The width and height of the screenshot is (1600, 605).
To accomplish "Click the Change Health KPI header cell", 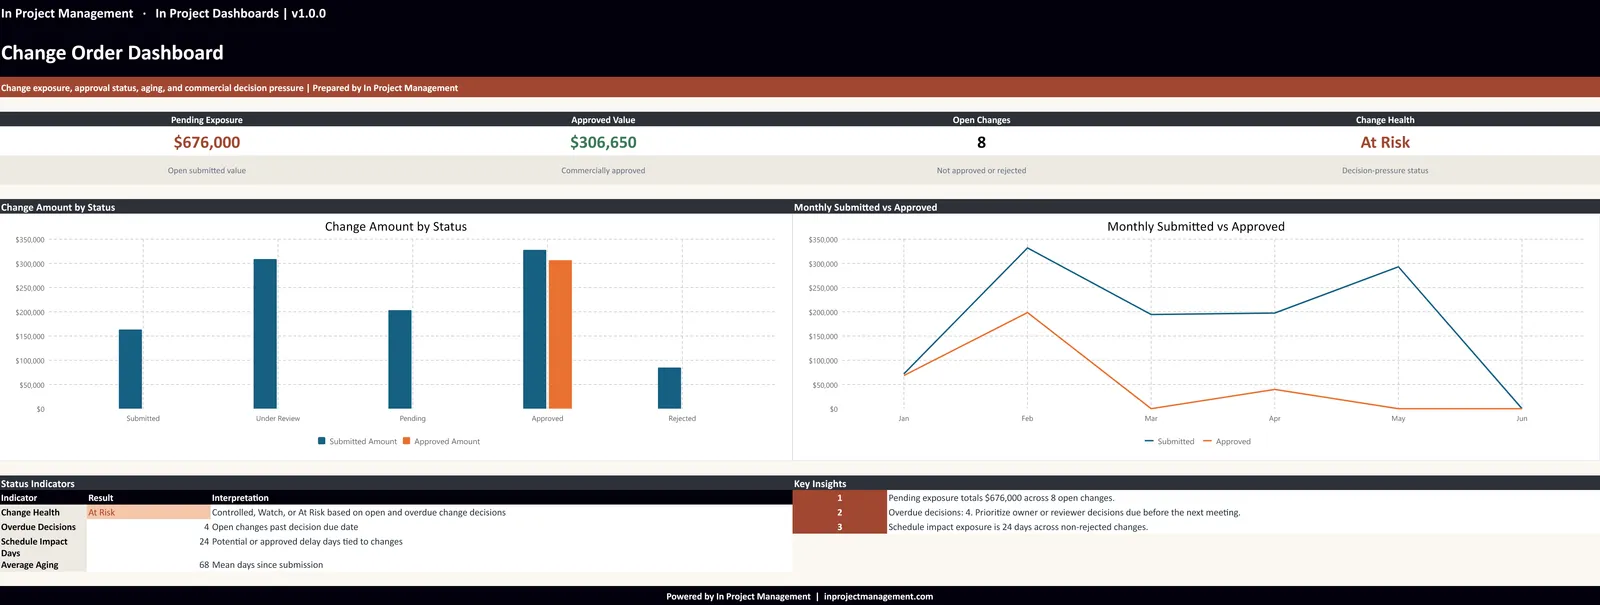I will (x=1385, y=120).
